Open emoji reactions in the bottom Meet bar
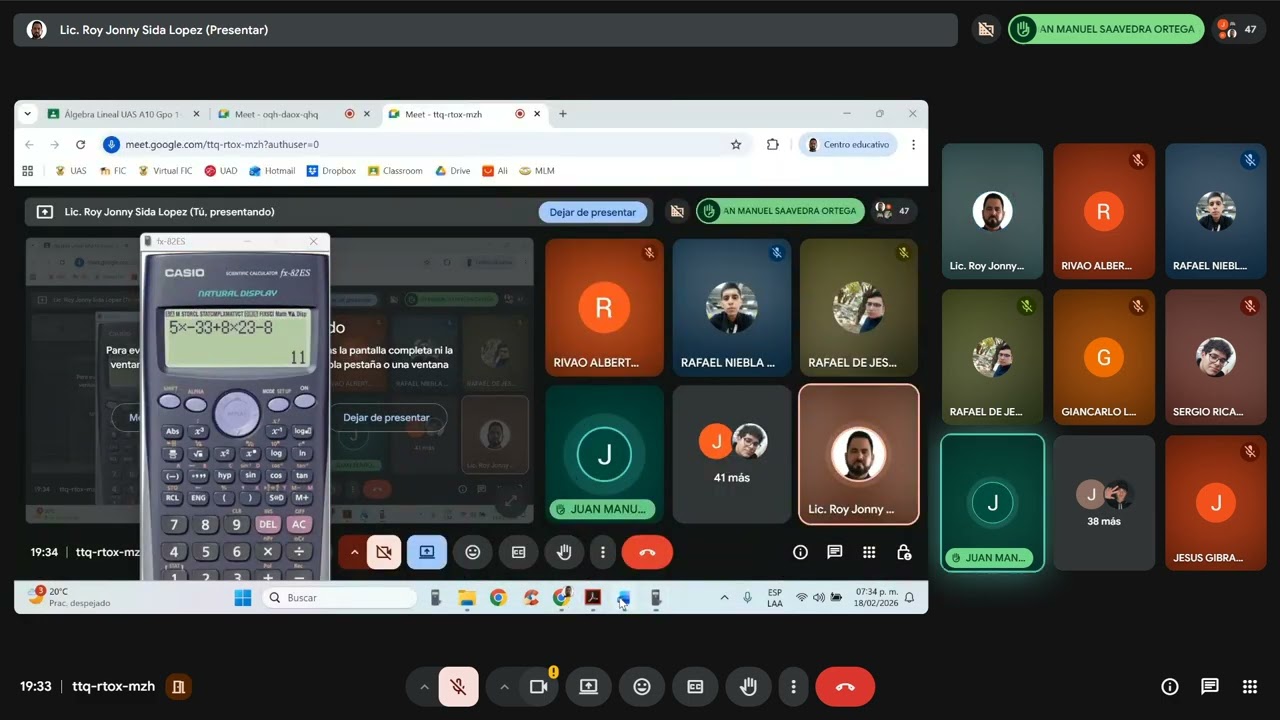The height and width of the screenshot is (720, 1280). pos(642,687)
